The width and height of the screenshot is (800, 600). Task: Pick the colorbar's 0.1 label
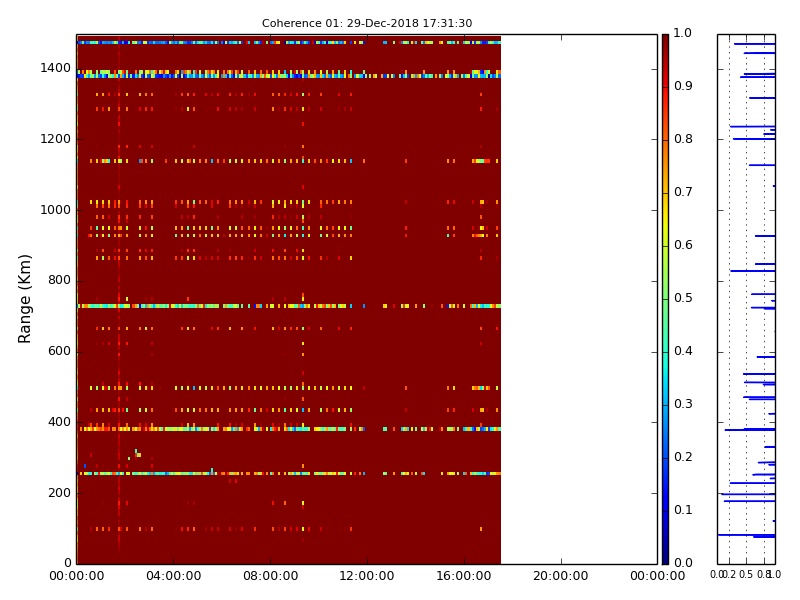pyautogui.click(x=683, y=510)
